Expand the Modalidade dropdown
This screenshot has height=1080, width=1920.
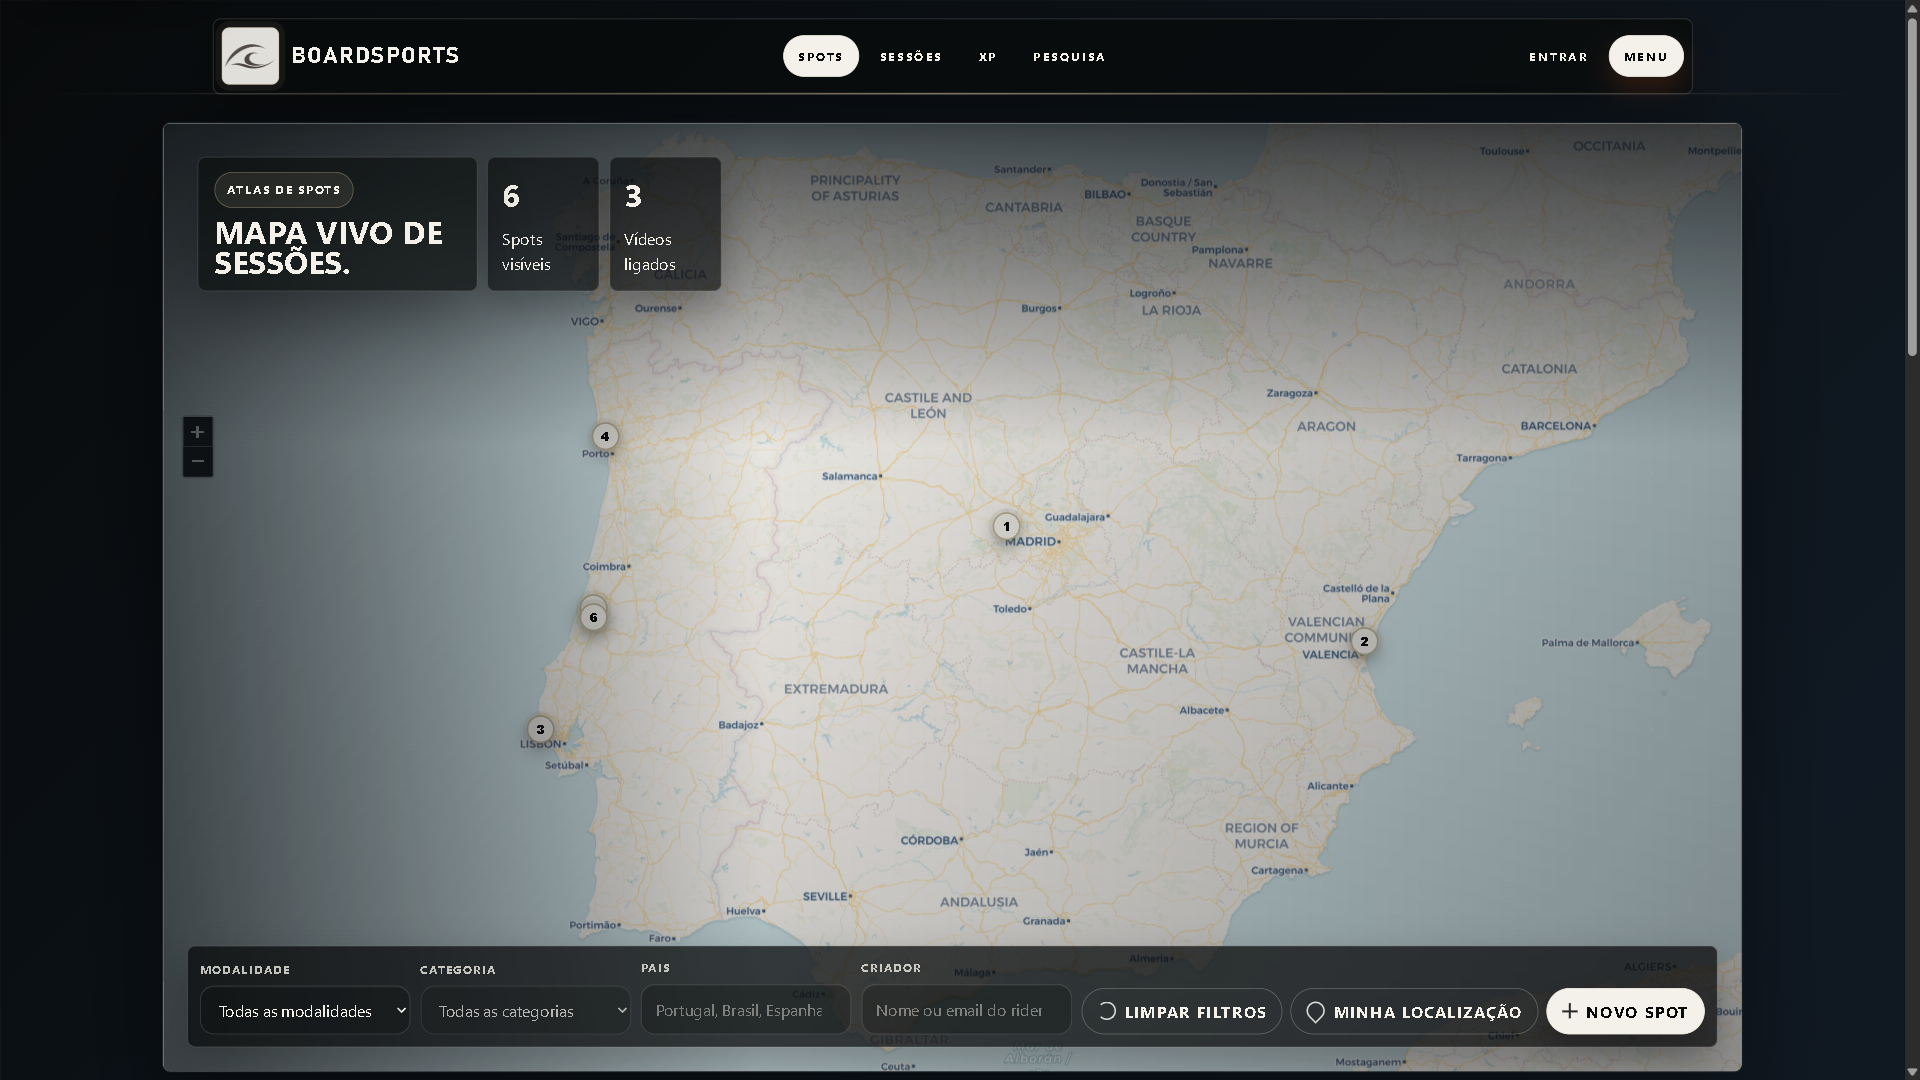[x=305, y=1011]
